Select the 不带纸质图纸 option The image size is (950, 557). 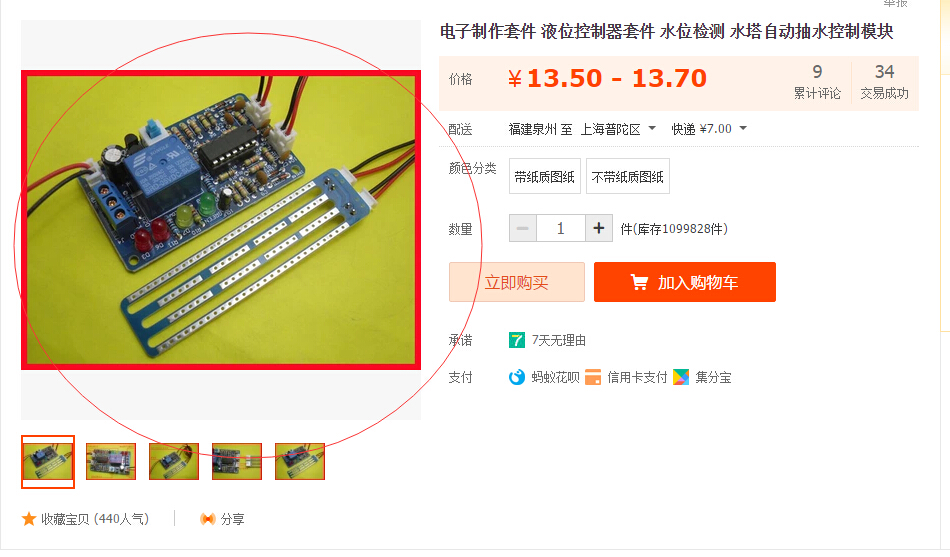(628, 176)
